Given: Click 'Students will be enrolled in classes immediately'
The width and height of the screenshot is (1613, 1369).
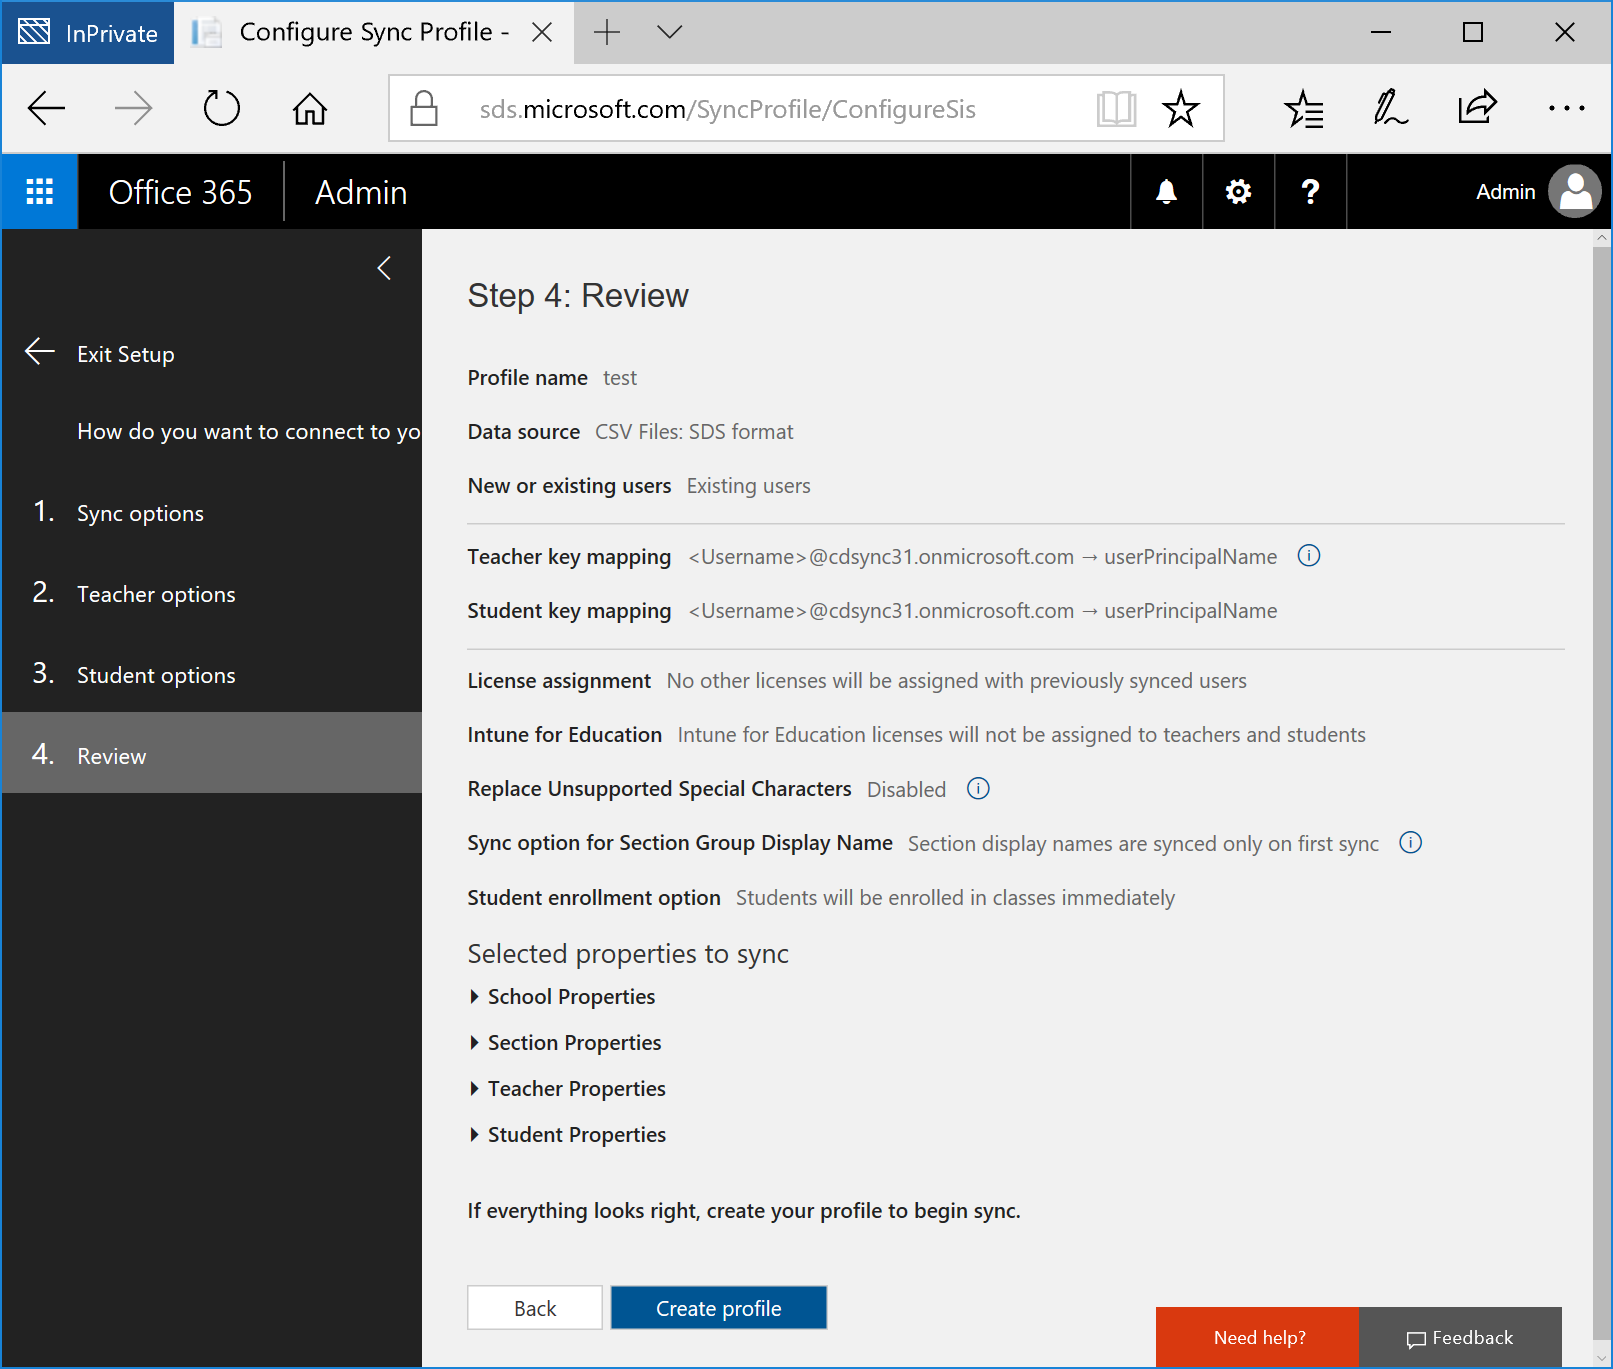Looking at the screenshot, I should (955, 898).
